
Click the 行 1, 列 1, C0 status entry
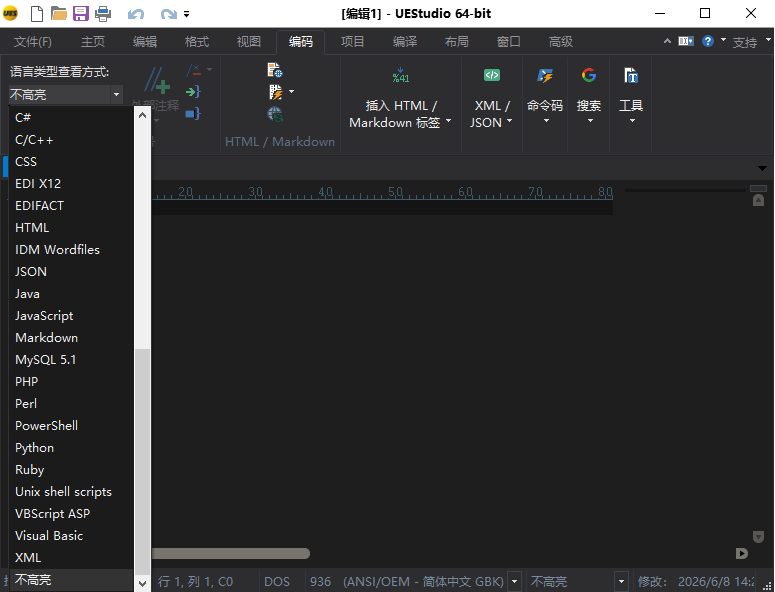click(196, 582)
